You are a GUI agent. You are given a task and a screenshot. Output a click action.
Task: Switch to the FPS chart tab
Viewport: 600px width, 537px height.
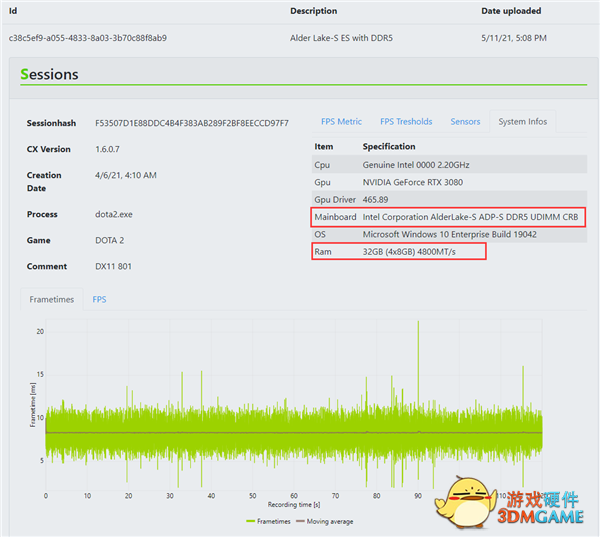click(x=99, y=299)
